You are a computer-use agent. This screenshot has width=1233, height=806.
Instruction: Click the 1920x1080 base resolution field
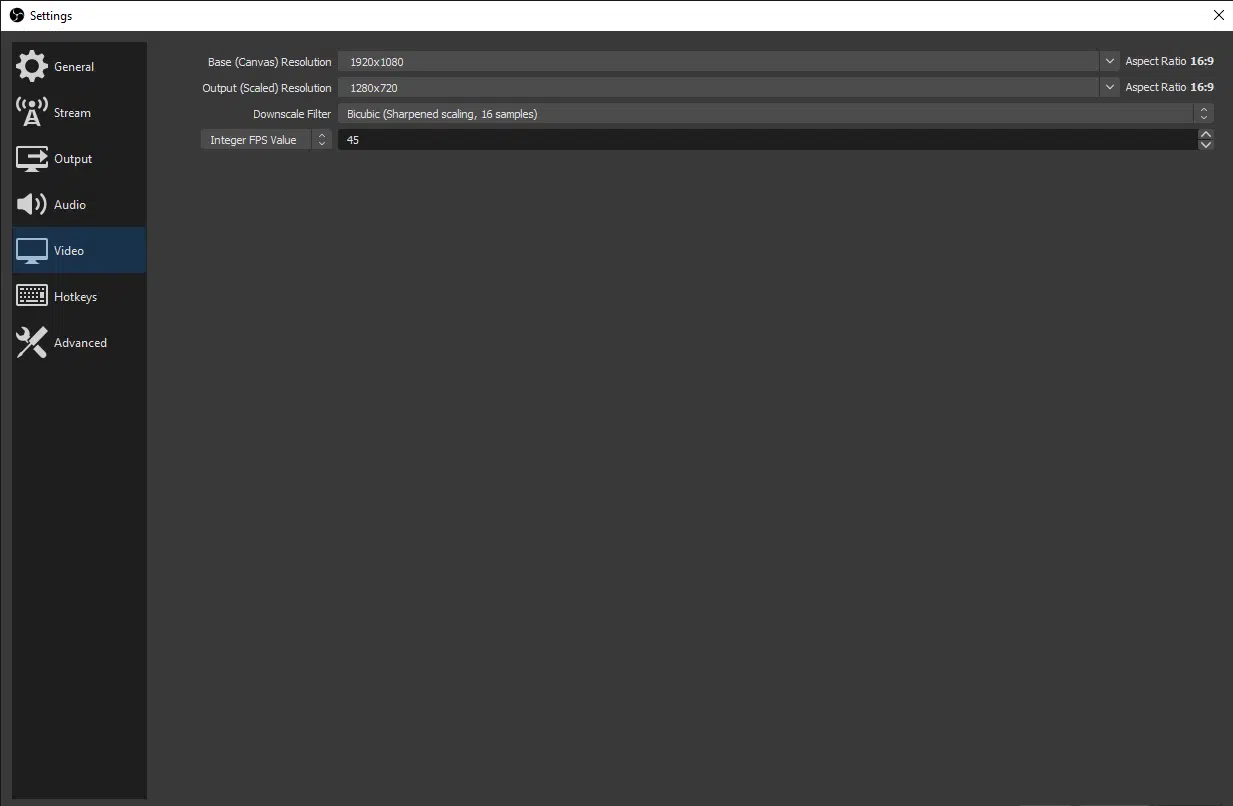click(x=718, y=62)
